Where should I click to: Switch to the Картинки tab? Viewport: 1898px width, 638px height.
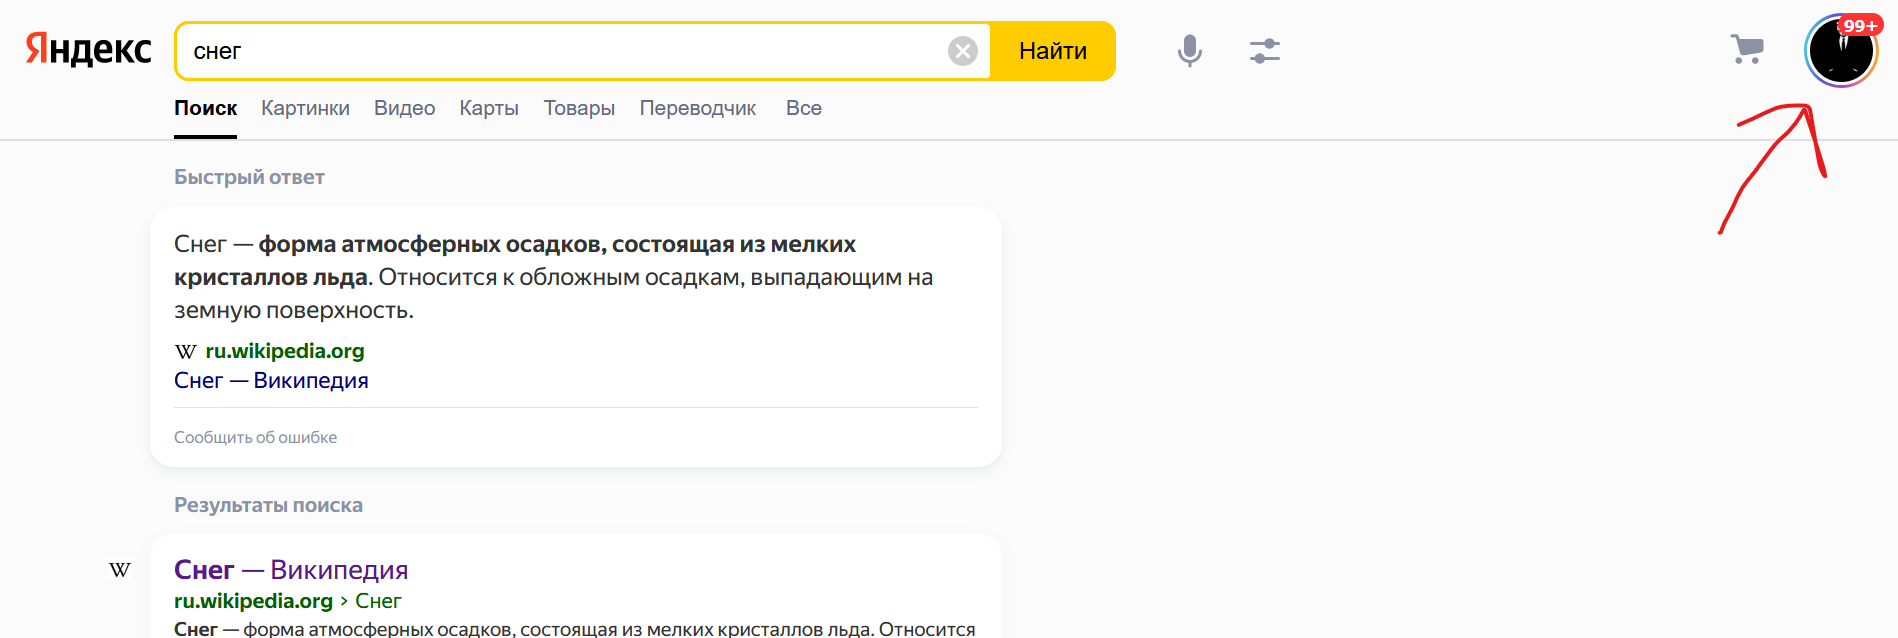point(305,108)
